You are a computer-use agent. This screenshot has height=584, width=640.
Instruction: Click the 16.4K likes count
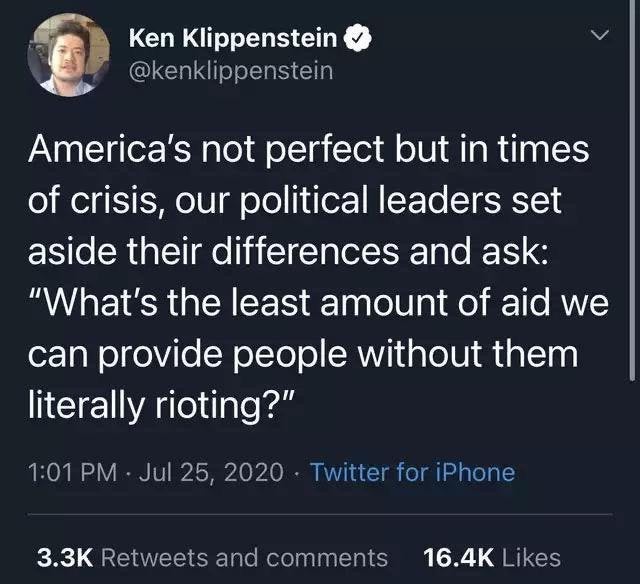pyautogui.click(x=458, y=557)
